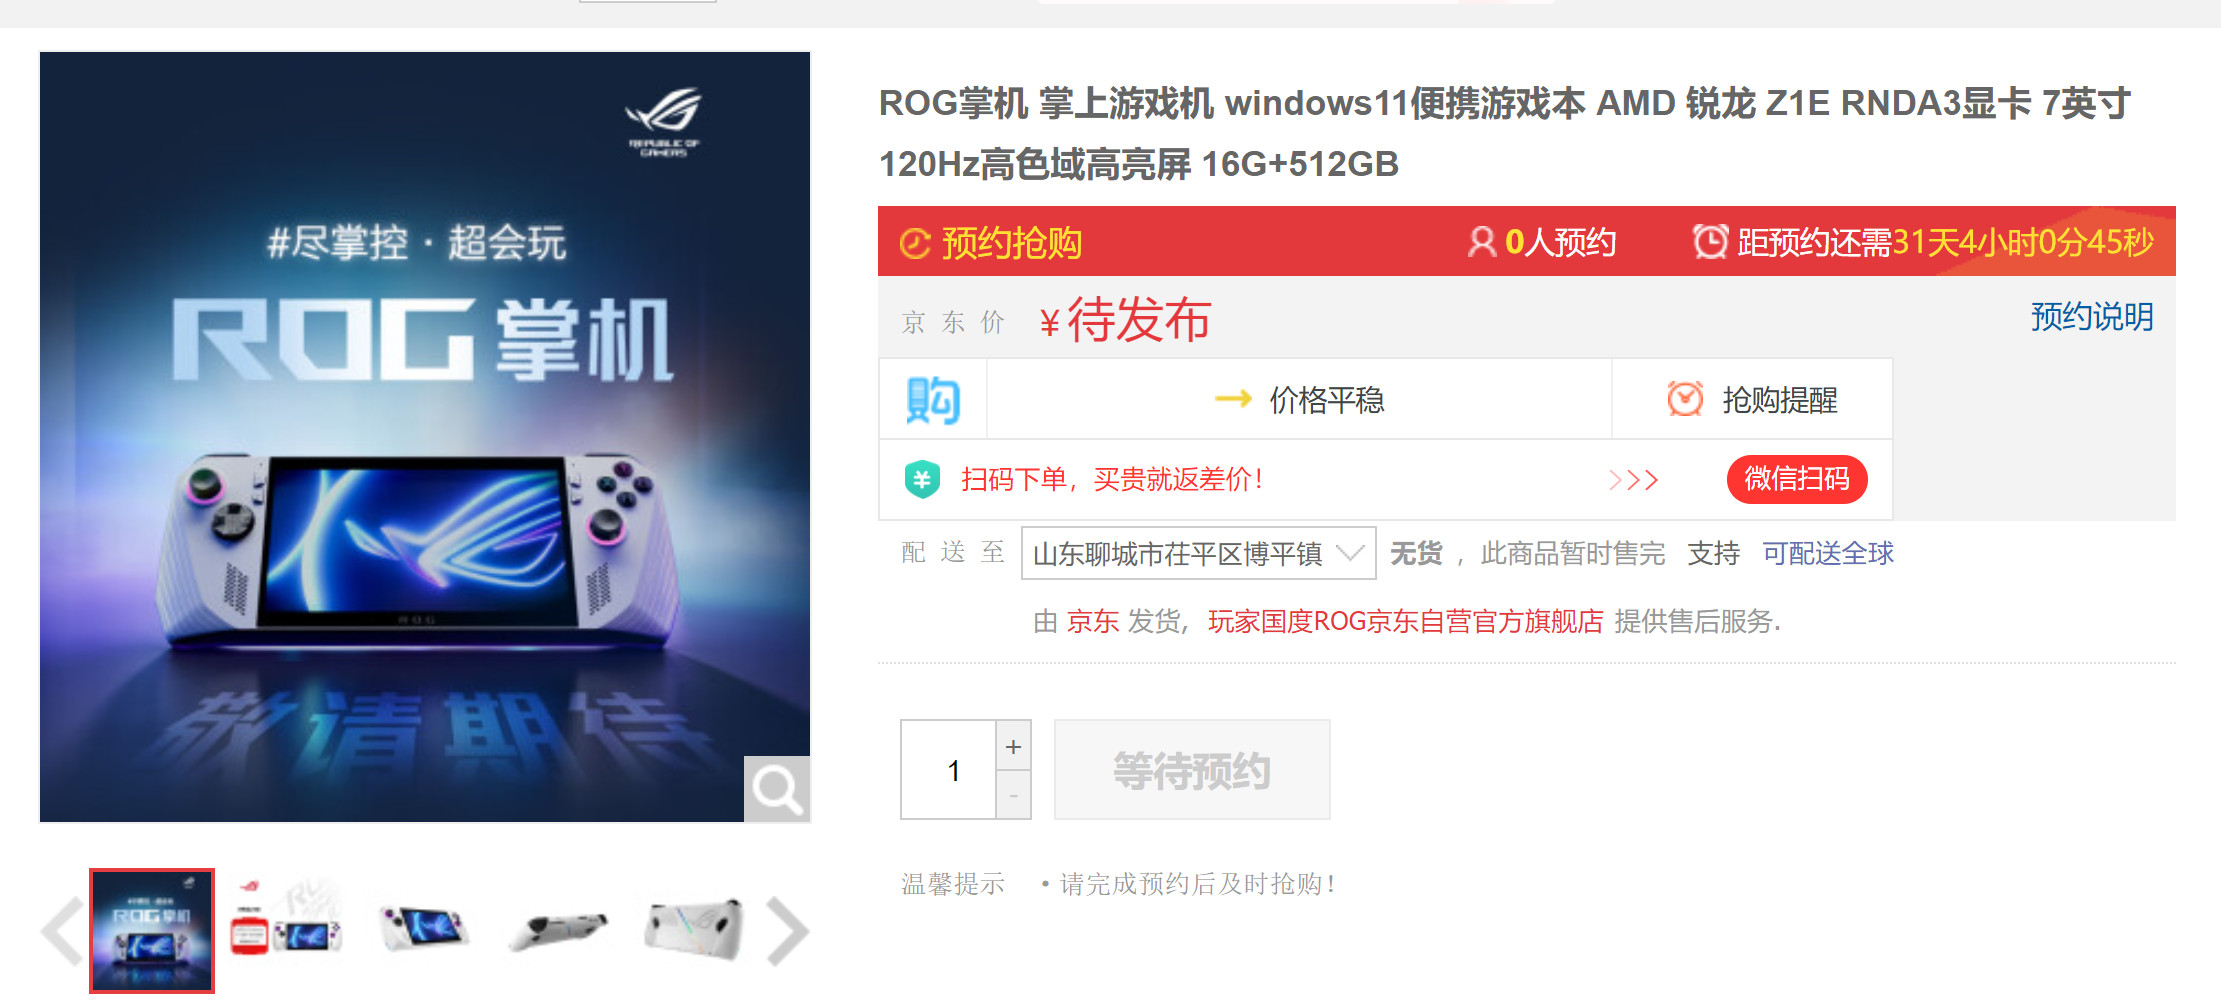Open the 山东聊城市茌平区博平镇 delivery address dropdown
Screen dimensions: 2221x1002
1198,553
